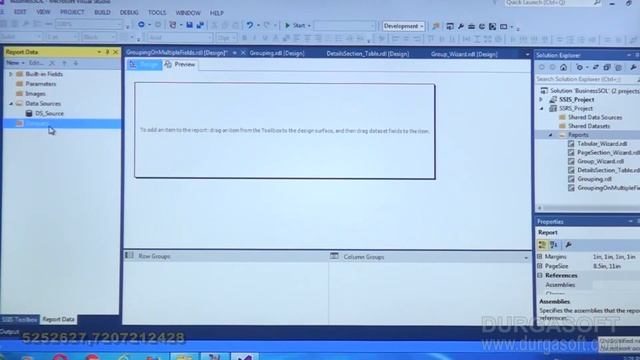This screenshot has height=360, width=640.
Task: Open the DetailsSection_Table.rdl [Design] tab
Action: click(x=367, y=54)
